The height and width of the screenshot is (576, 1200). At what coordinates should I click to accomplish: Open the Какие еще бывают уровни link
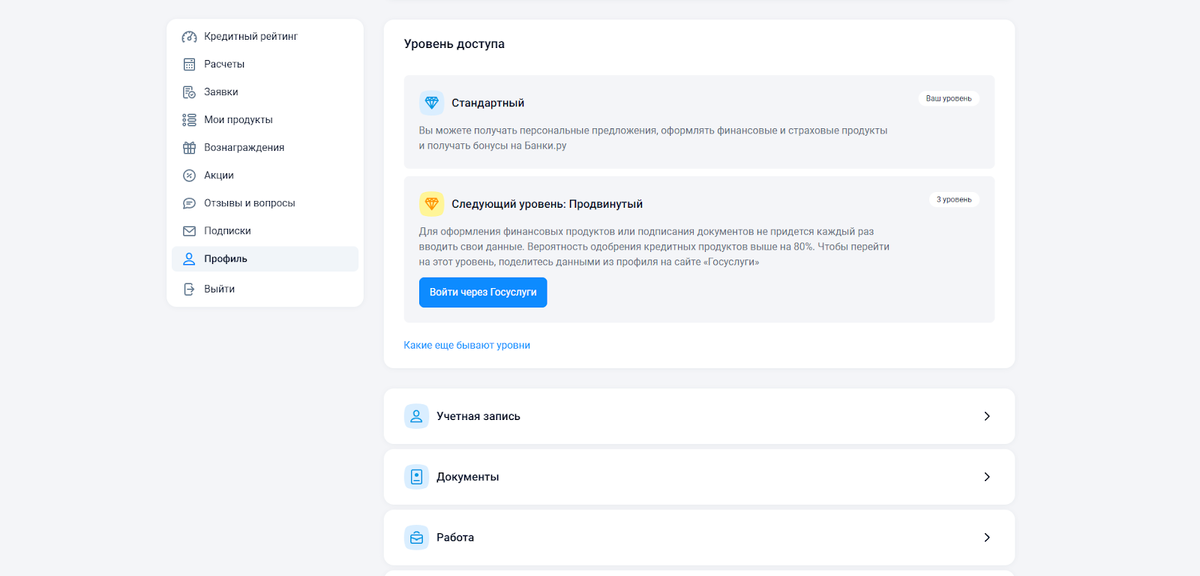(x=467, y=345)
